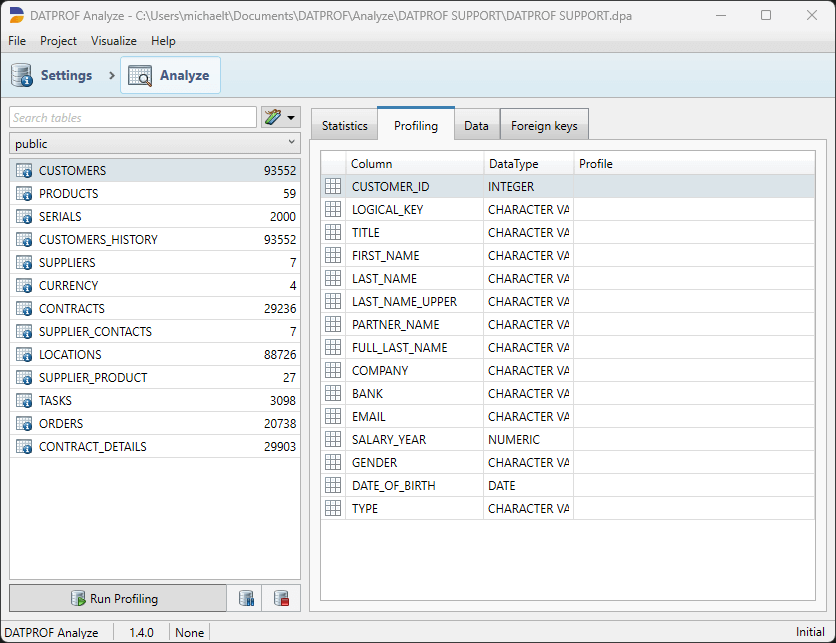
Task: Click the DATPROF logo in the title bar
Action: click(x=17, y=15)
